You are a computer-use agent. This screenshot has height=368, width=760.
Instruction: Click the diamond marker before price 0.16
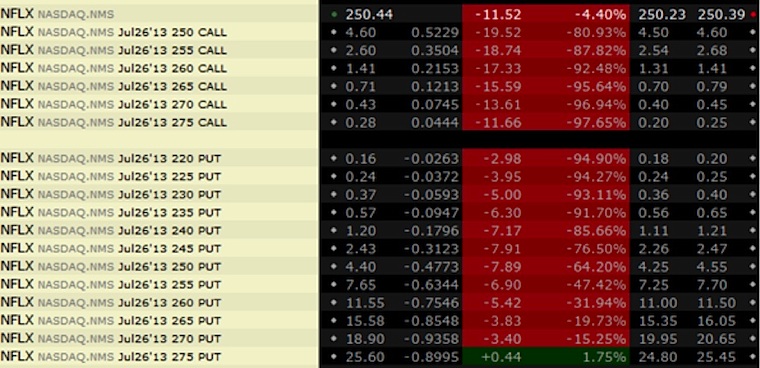click(333, 158)
